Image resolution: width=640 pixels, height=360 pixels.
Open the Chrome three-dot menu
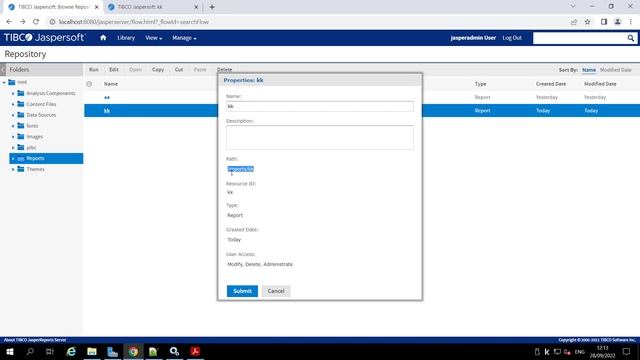pyautogui.click(x=631, y=22)
